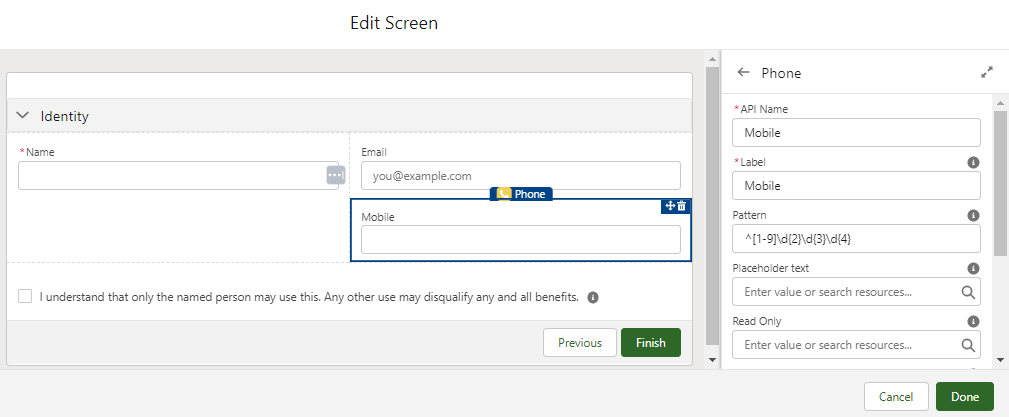The height and width of the screenshot is (417, 1009).
Task: Click the Label info icon
Action: (973, 162)
